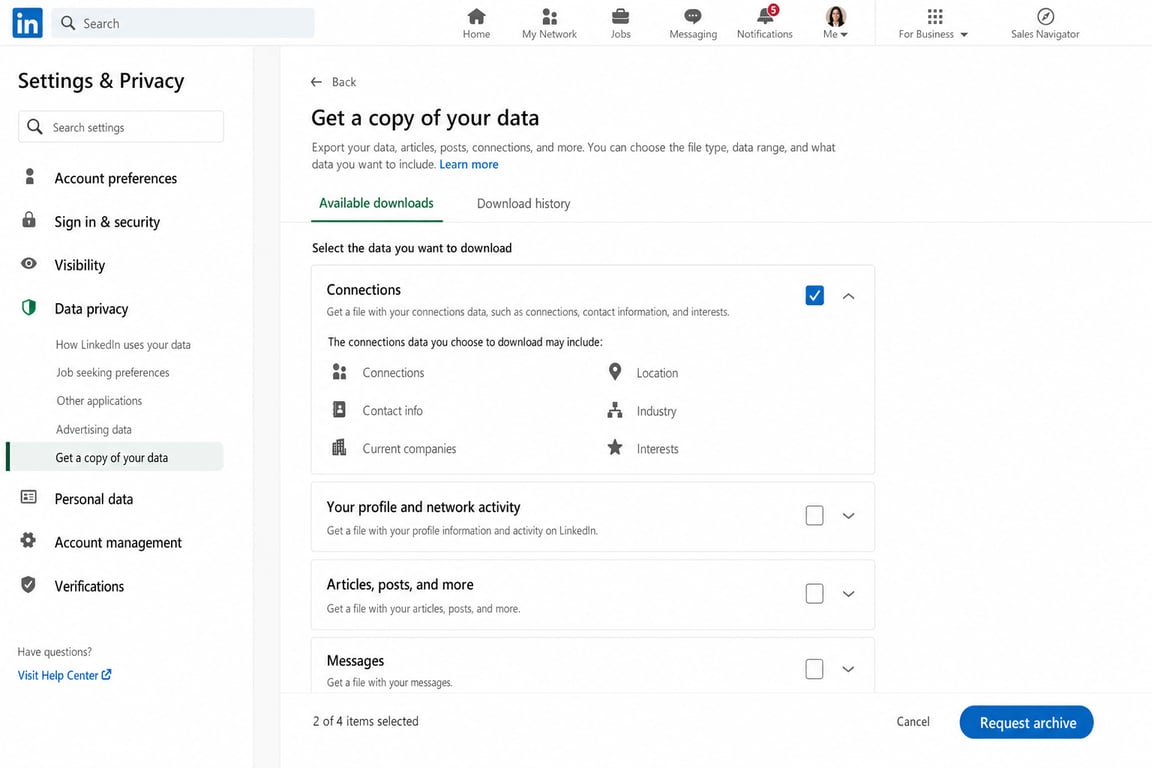Open the For Business grid icon
This screenshot has height=768, width=1152.
(935, 16)
